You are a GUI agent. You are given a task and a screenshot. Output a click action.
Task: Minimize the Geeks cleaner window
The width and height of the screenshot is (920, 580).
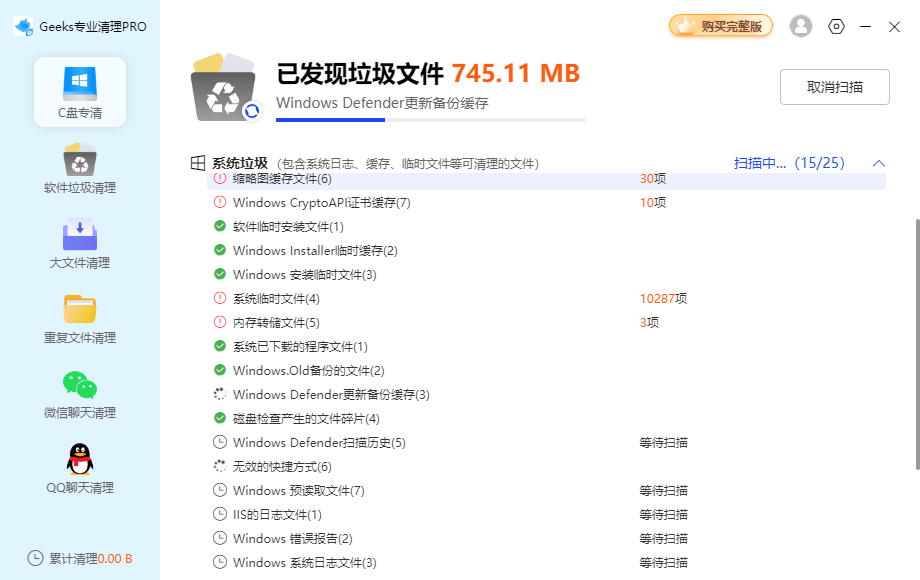click(x=865, y=26)
